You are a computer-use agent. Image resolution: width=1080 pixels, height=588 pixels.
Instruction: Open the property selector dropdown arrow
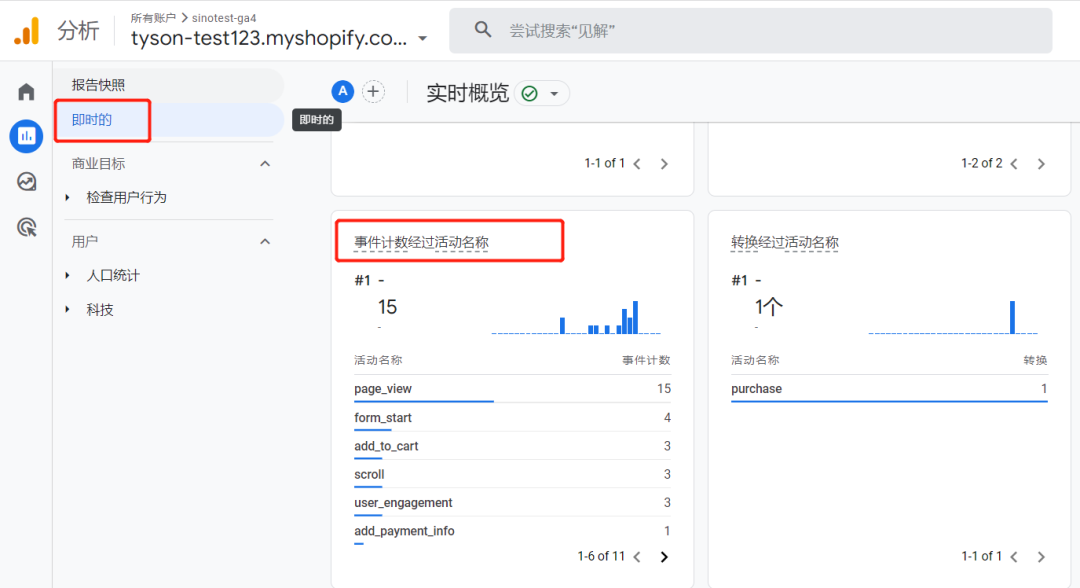coord(423,39)
